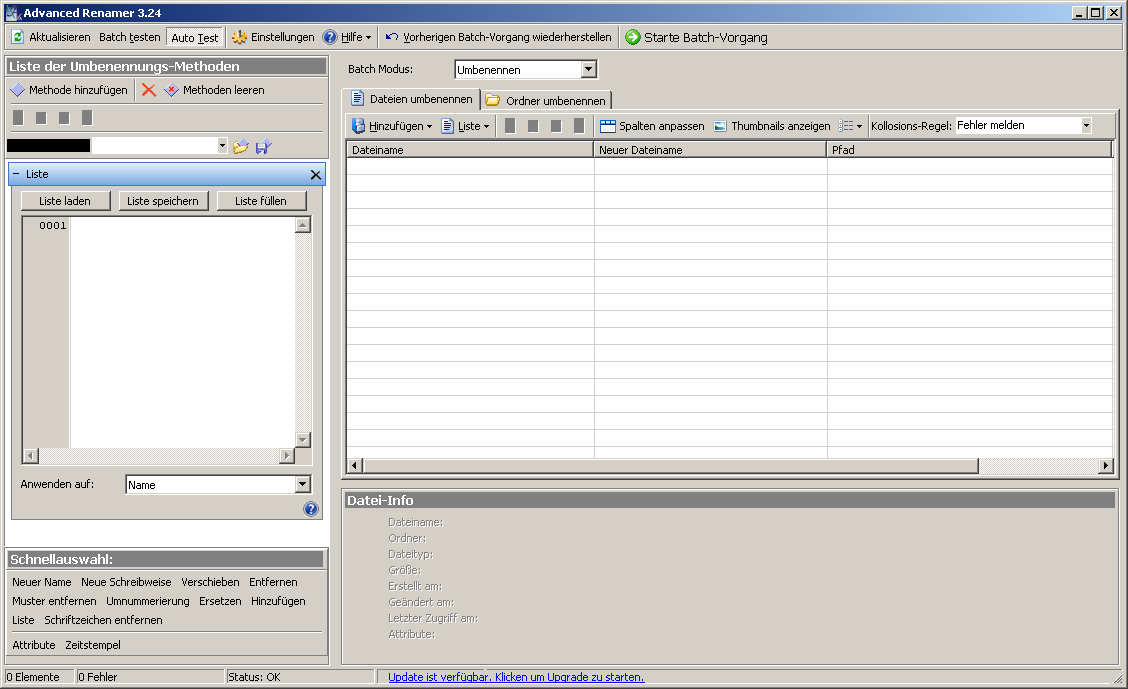The image size is (1128, 689).
Task: Click the list text area scroll-down arrow
Action: 303,439
